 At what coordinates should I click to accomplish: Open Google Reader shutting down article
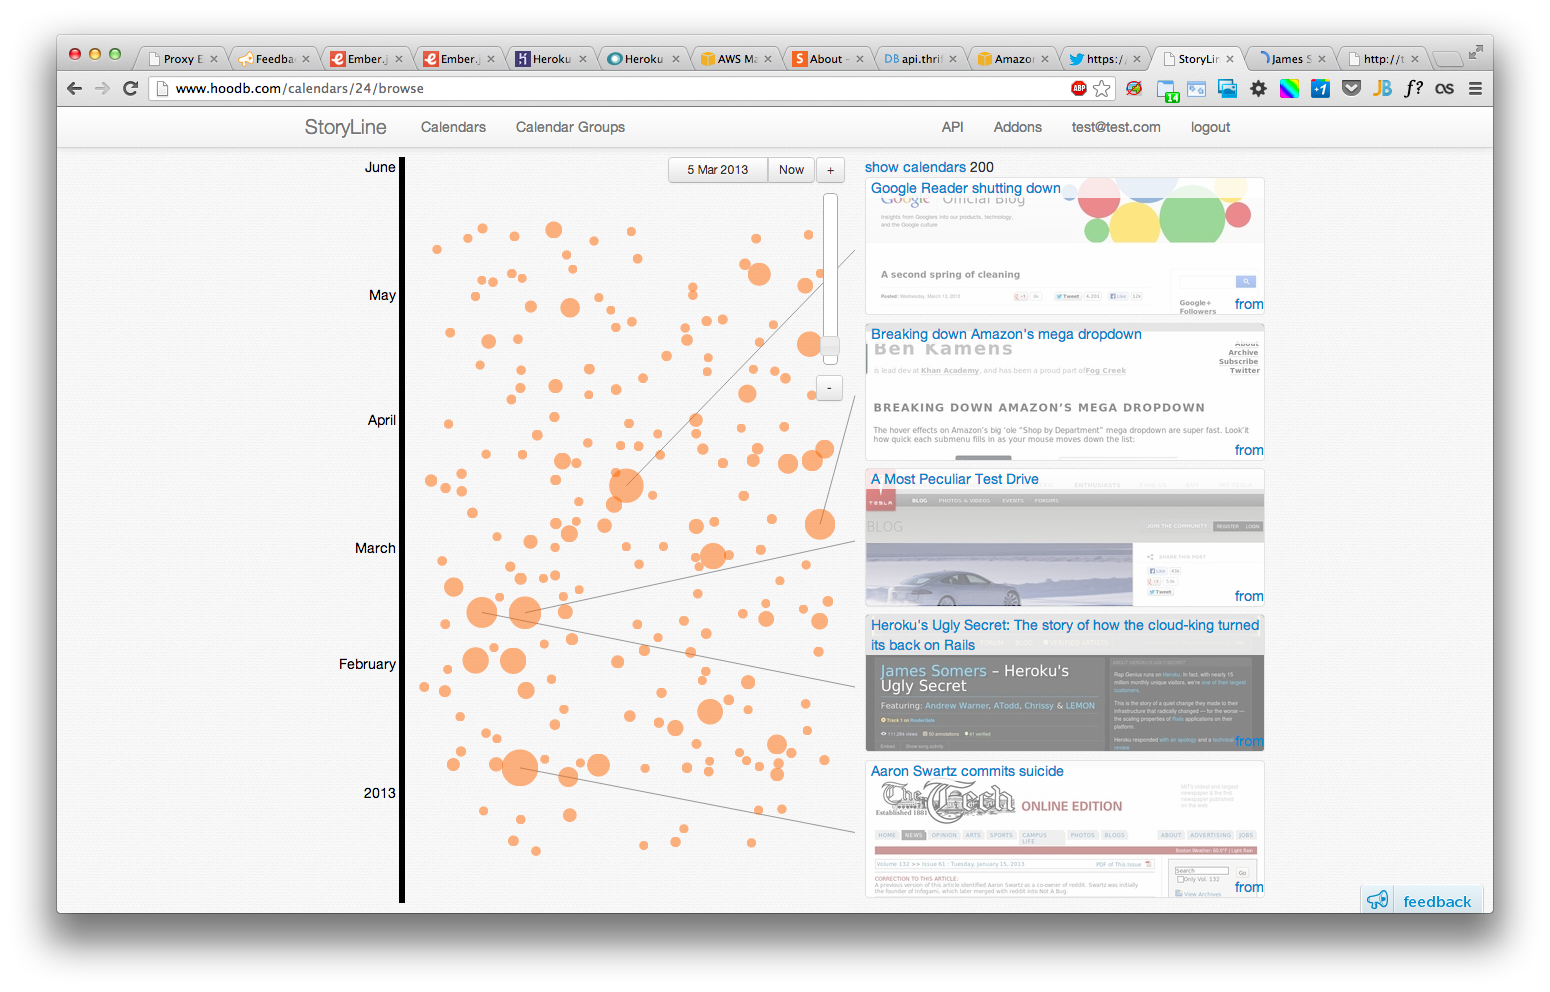click(966, 188)
